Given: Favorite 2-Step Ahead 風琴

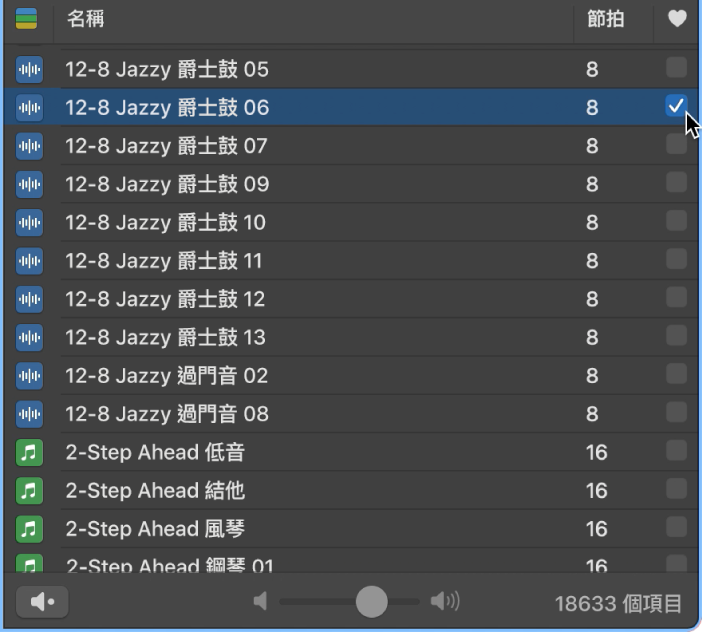Looking at the screenshot, I should tap(676, 527).
